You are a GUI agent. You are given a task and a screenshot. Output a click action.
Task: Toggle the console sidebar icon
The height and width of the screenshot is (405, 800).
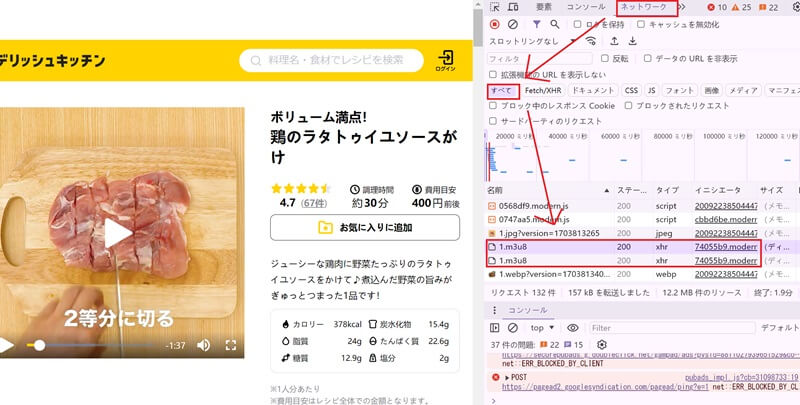[x=494, y=327]
